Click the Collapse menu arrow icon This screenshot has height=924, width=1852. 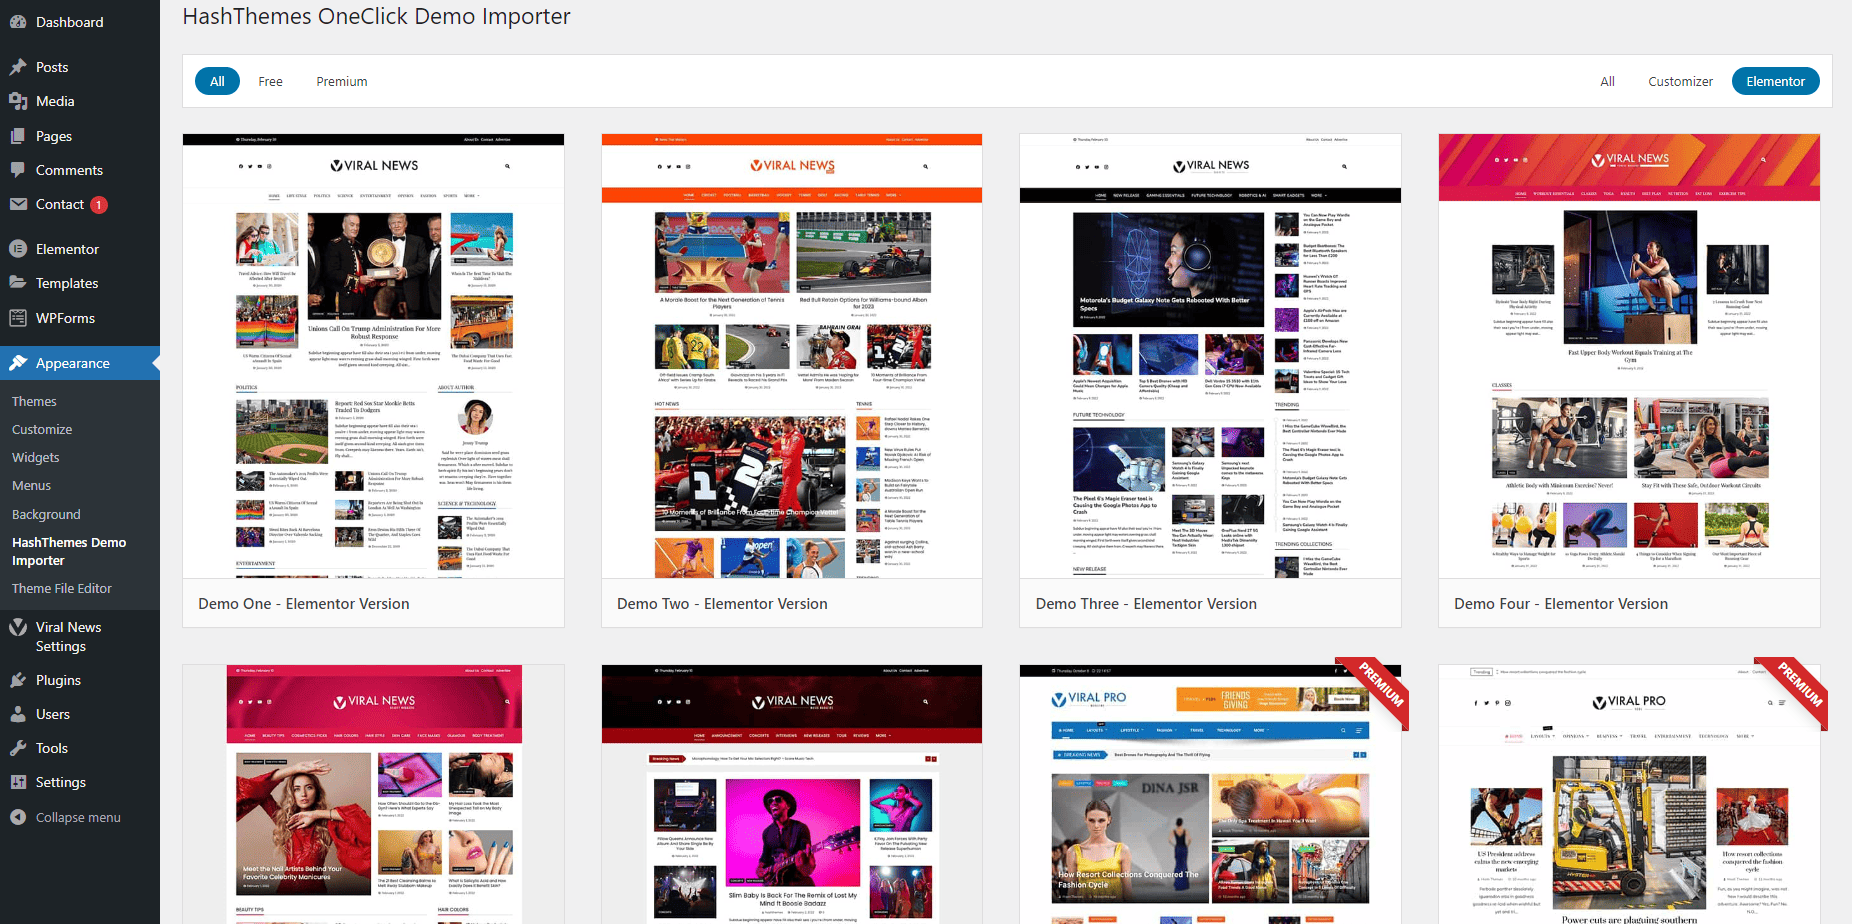pyautogui.click(x=18, y=817)
